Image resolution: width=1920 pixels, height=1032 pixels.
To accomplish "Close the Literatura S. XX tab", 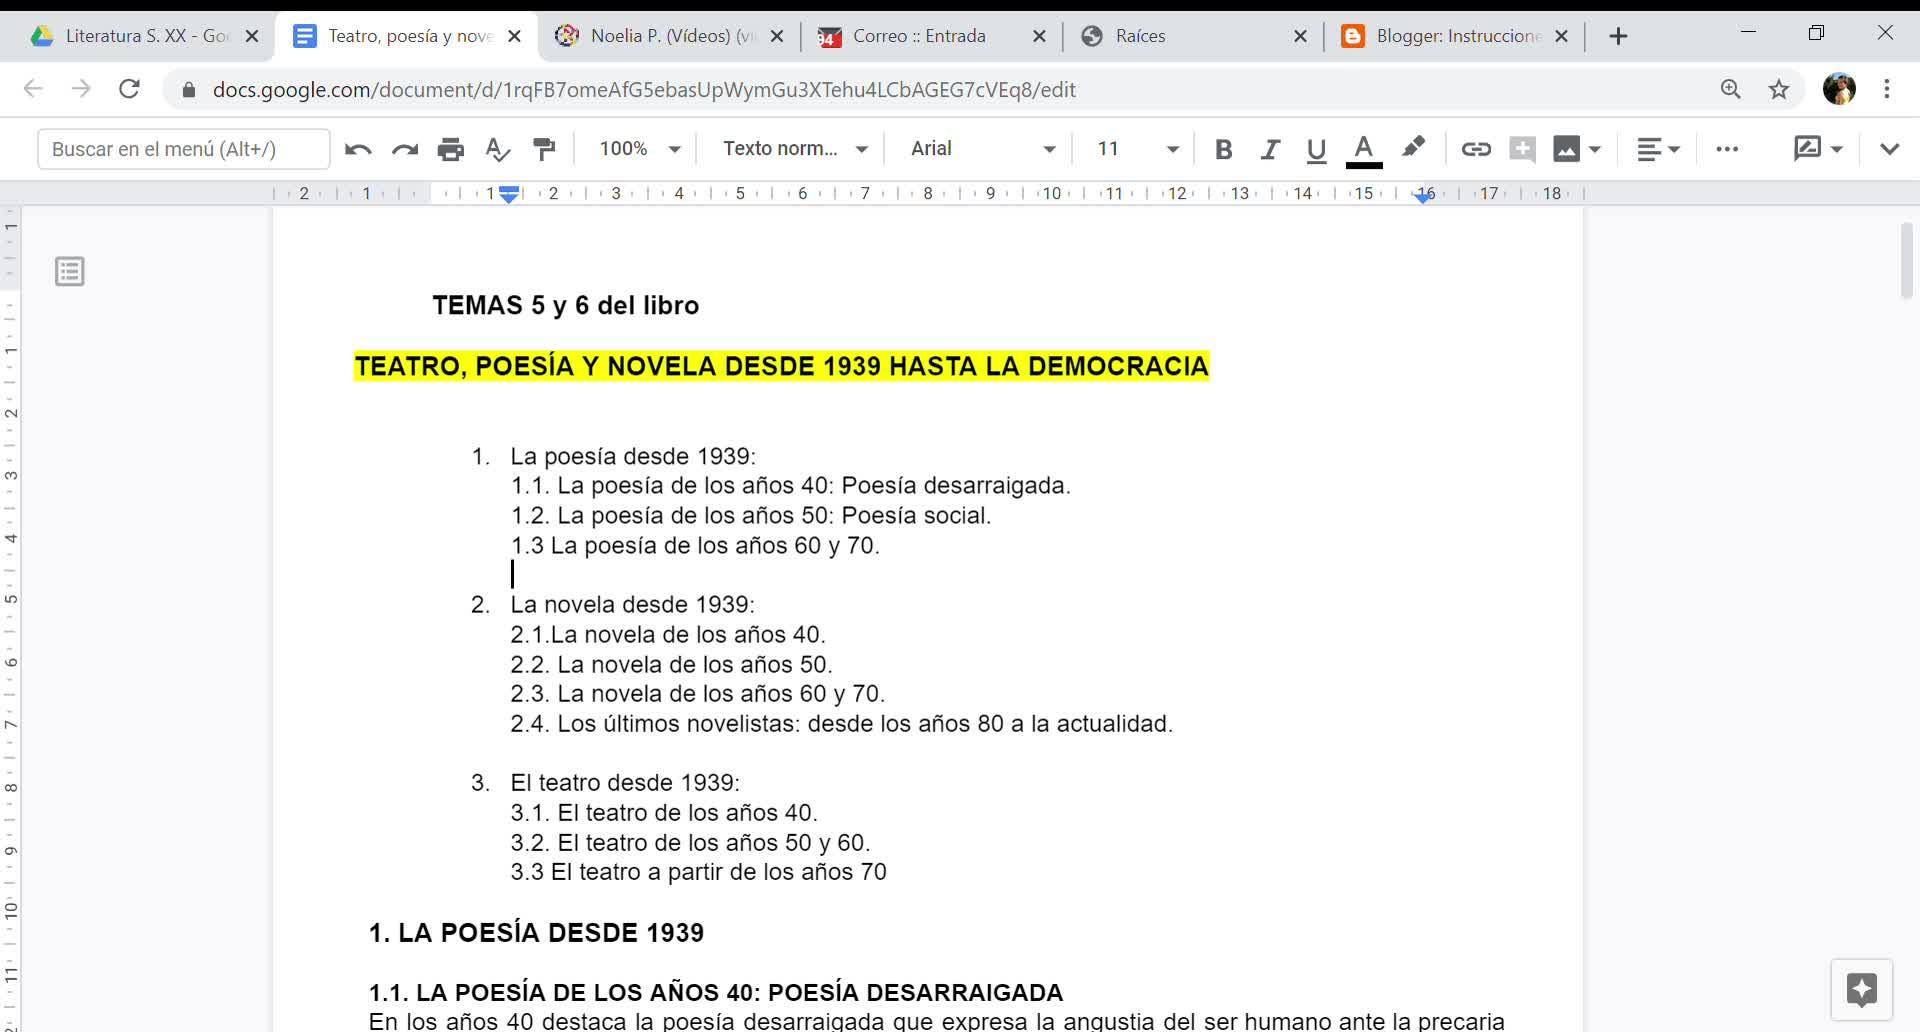I will (252, 36).
